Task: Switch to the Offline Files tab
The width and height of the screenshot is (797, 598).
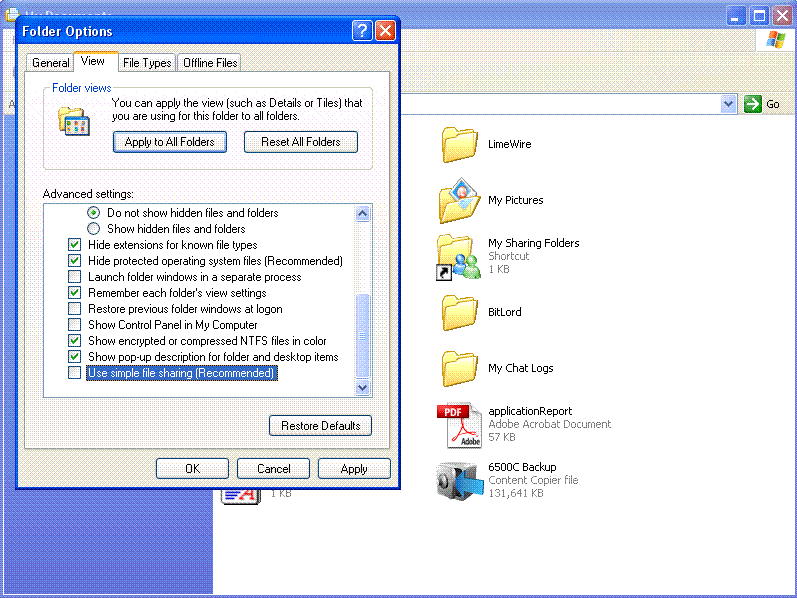Action: [210, 63]
